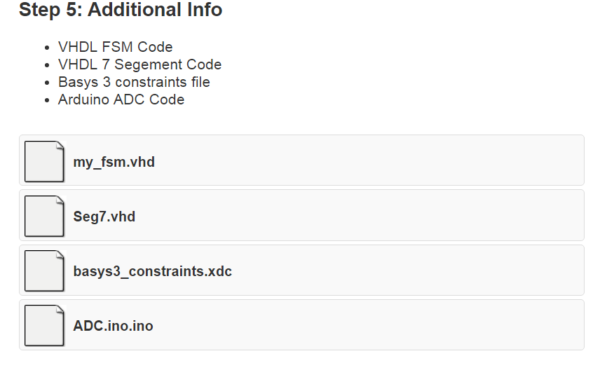Open the my_fsm.vhd filename link

tap(114, 162)
